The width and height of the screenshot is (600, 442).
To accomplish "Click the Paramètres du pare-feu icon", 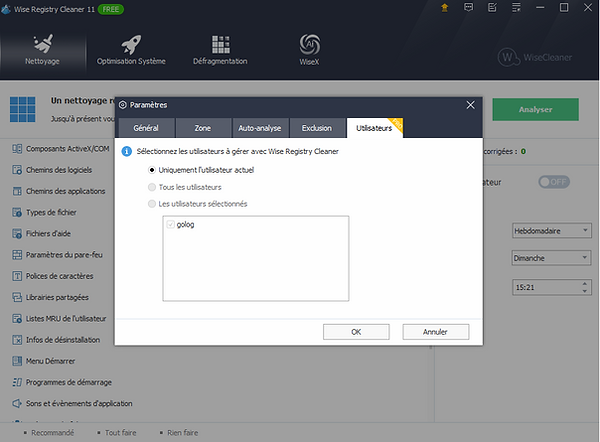I will point(17,255).
